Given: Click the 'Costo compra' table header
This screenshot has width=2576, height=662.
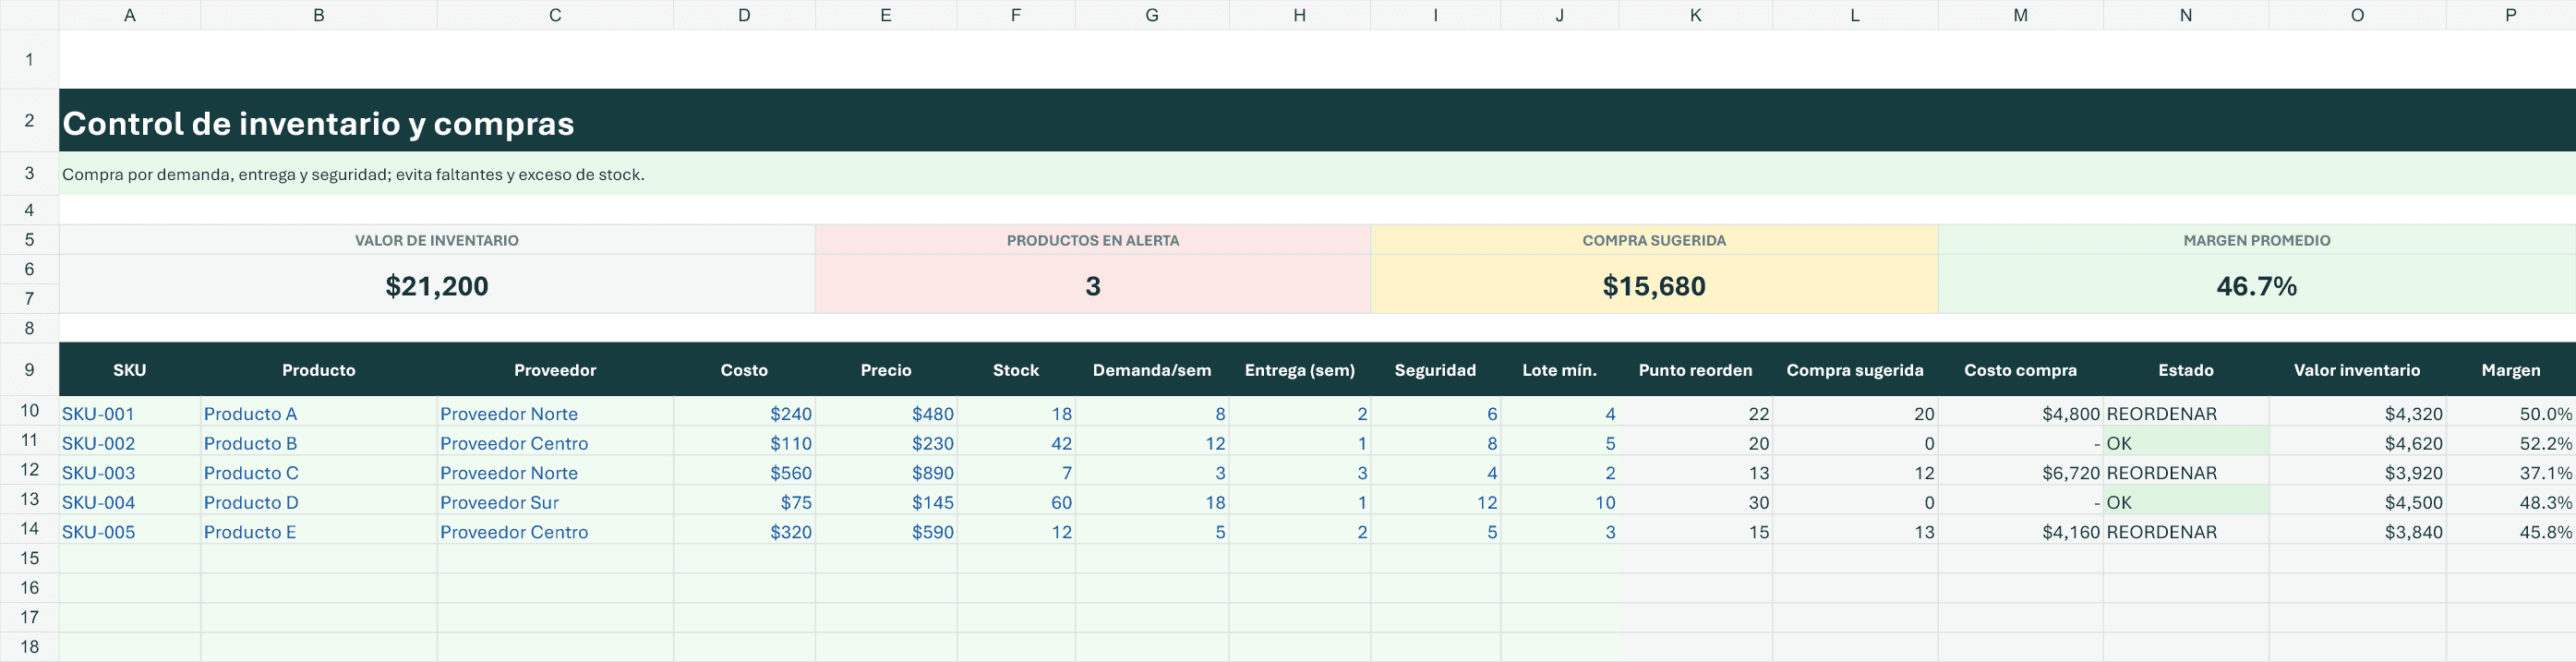Looking at the screenshot, I should point(2020,370).
